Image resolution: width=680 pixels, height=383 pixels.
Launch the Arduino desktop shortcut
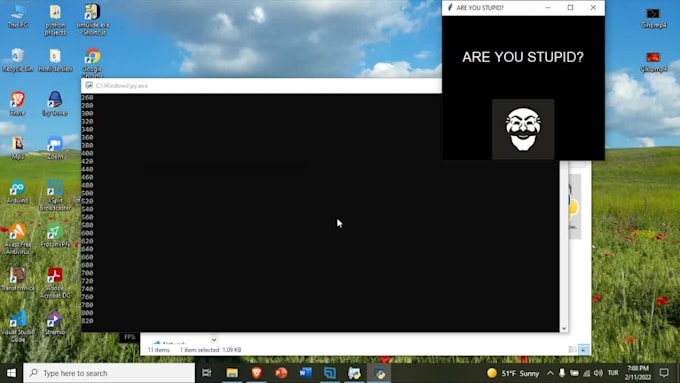point(18,192)
